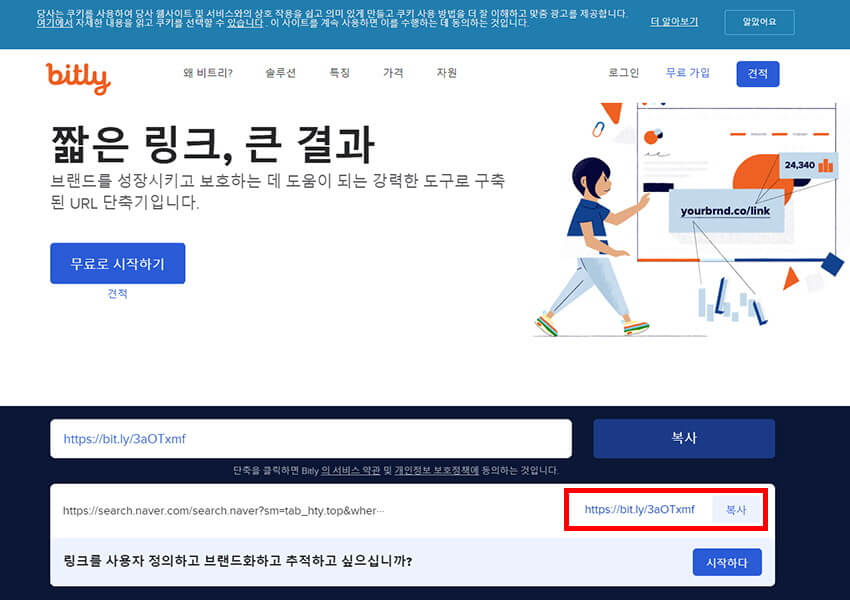Click 링크를 사용자 정의하고 브랜드화하고 text

pyautogui.click(x=238, y=561)
